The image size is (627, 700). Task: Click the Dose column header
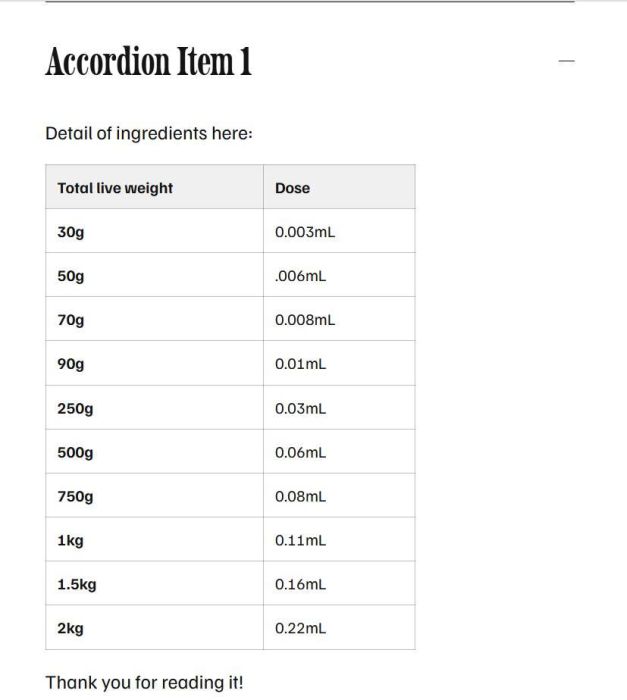pyautogui.click(x=292, y=188)
